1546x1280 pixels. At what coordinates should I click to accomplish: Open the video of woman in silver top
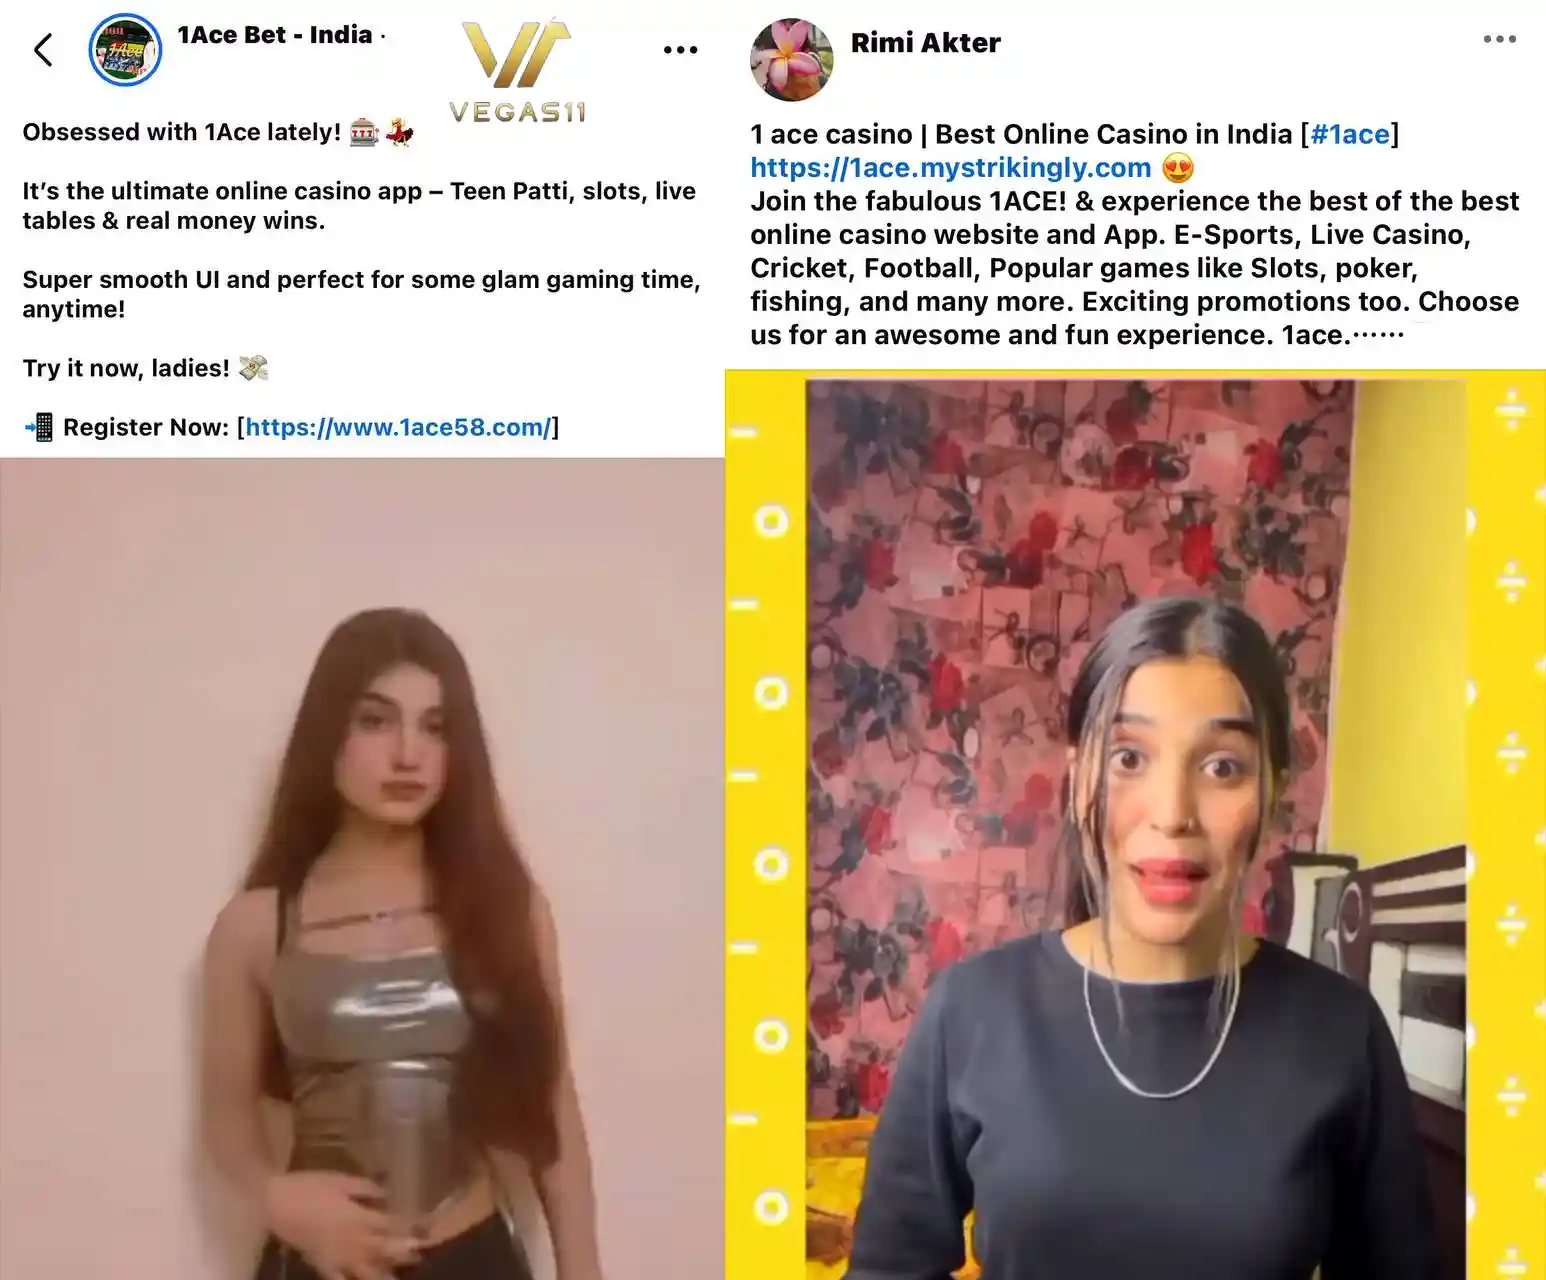pyautogui.click(x=362, y=869)
